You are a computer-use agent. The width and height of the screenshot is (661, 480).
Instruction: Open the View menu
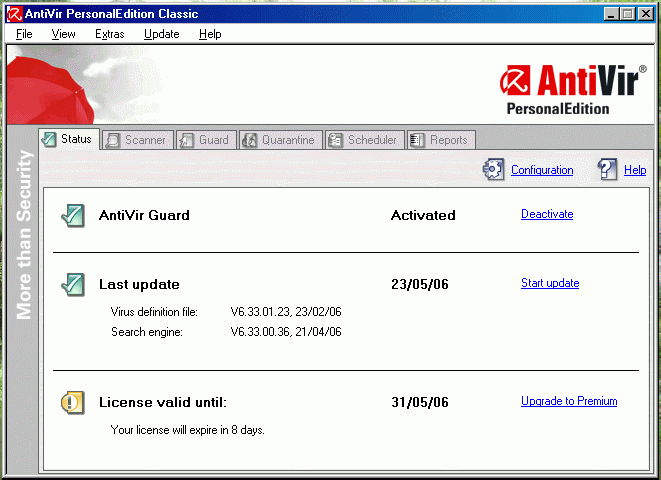[63, 34]
